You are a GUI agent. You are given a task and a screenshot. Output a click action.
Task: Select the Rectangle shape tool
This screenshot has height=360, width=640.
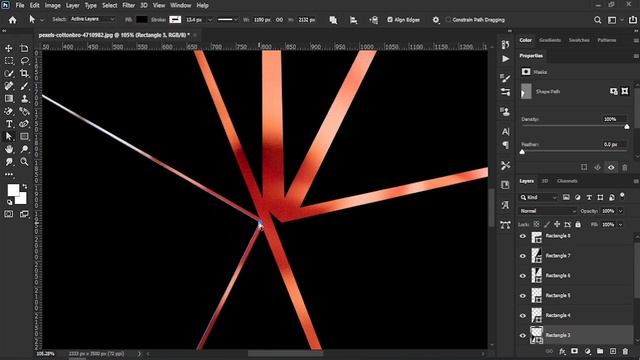(x=24, y=137)
